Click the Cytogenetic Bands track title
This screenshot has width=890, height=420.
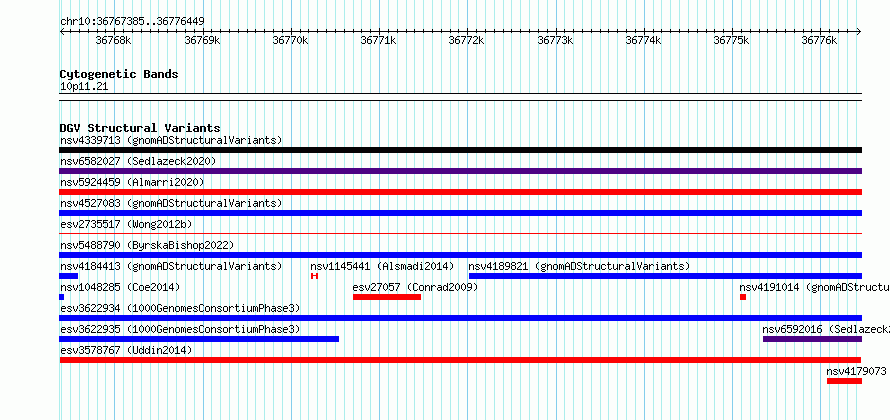coord(119,74)
